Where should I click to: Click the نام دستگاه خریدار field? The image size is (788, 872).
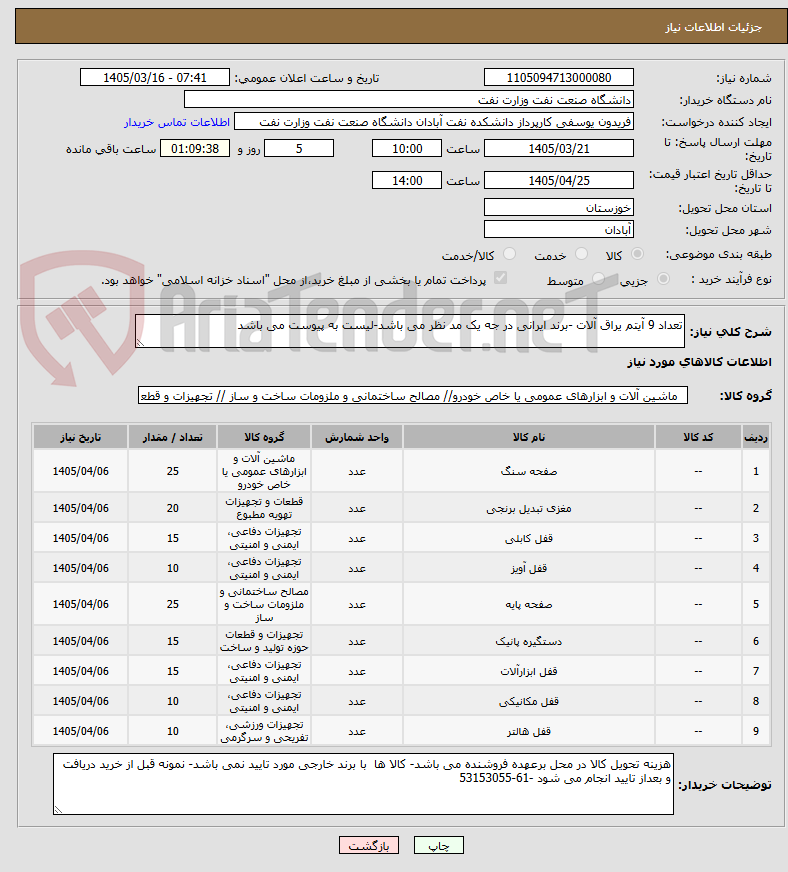(x=409, y=100)
